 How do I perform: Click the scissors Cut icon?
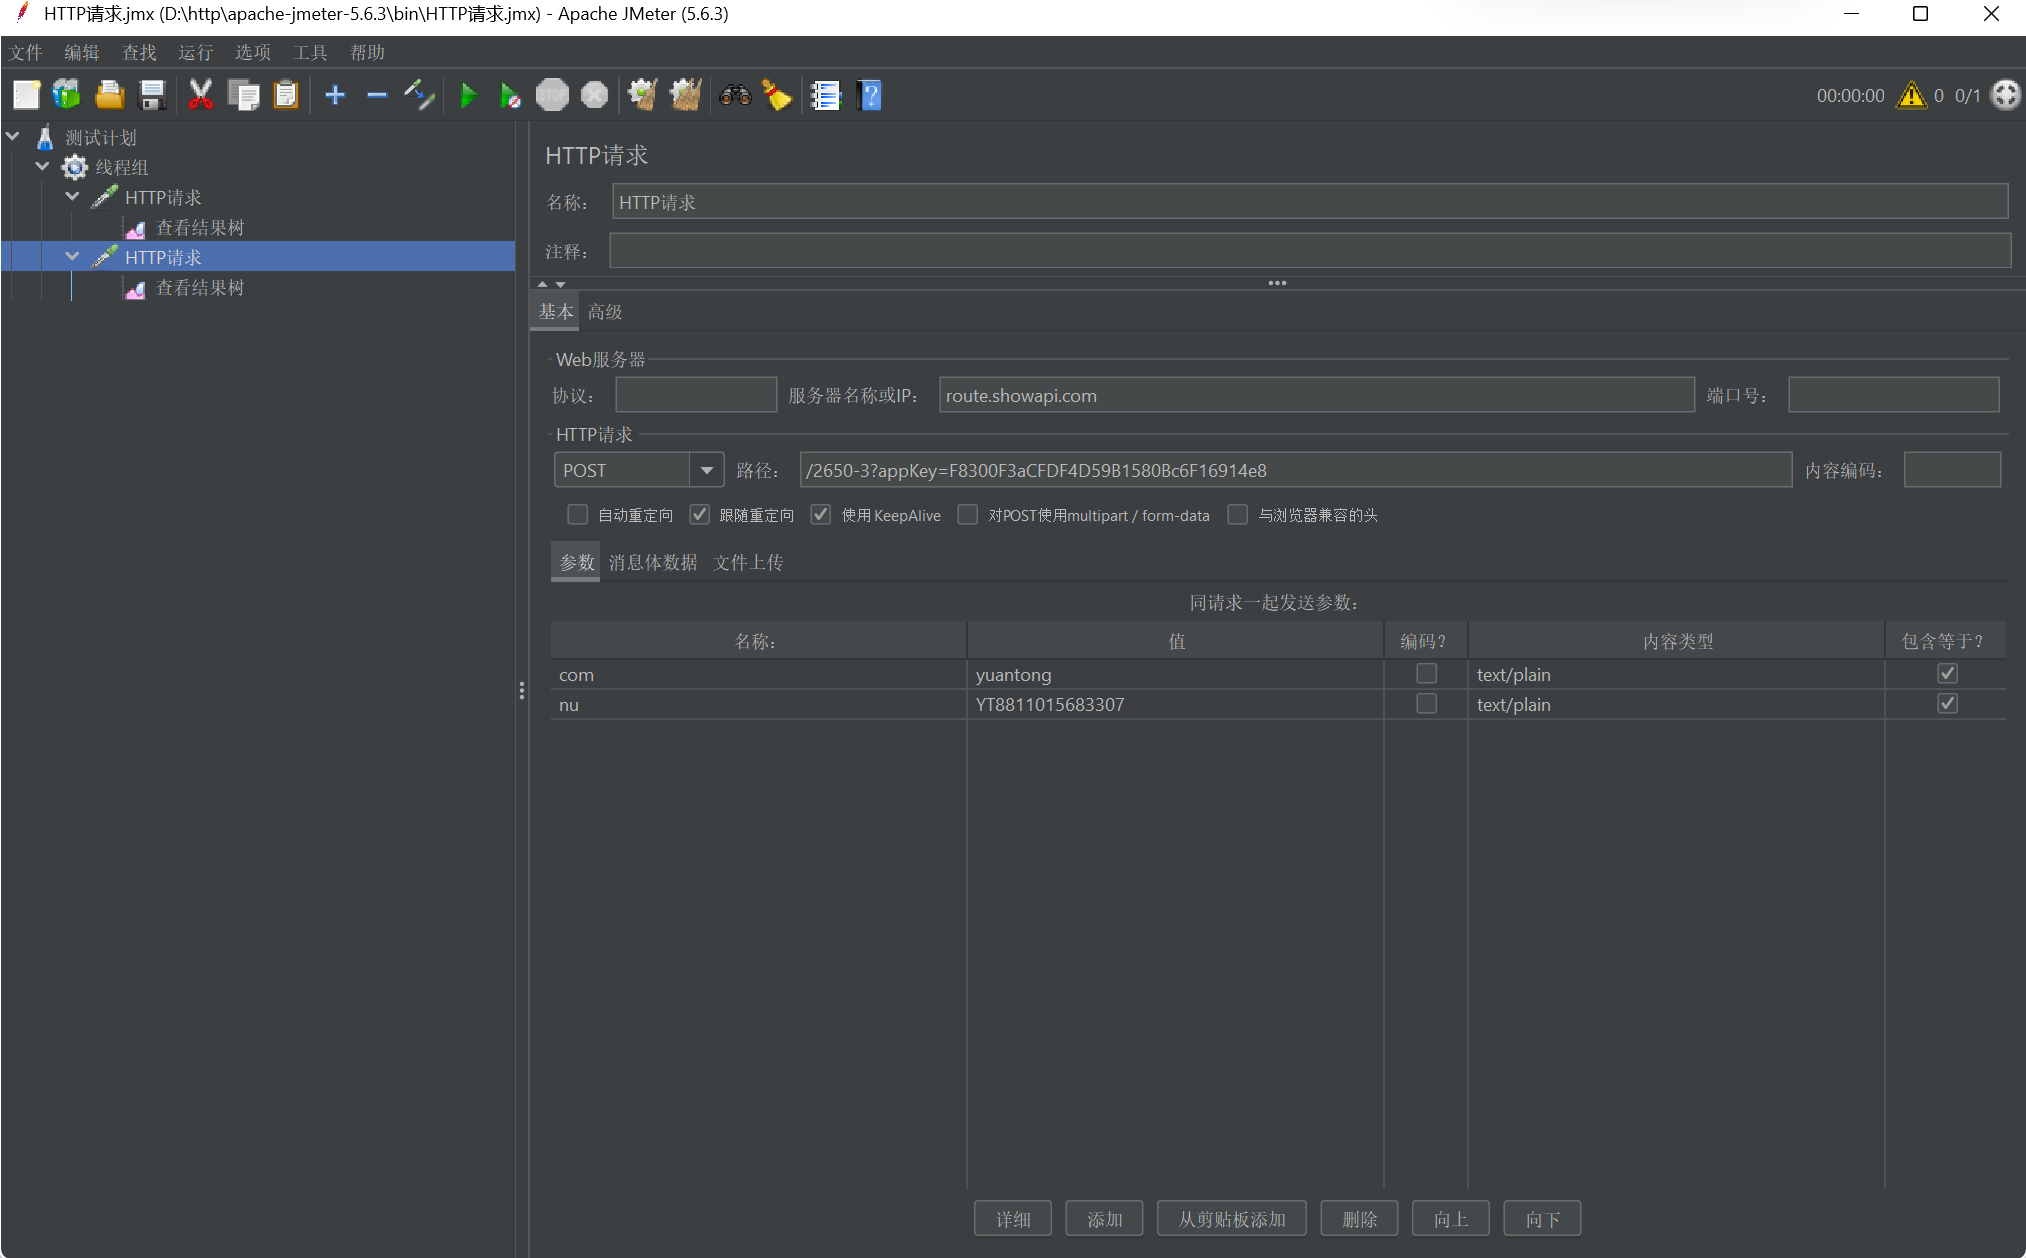pyautogui.click(x=200, y=96)
